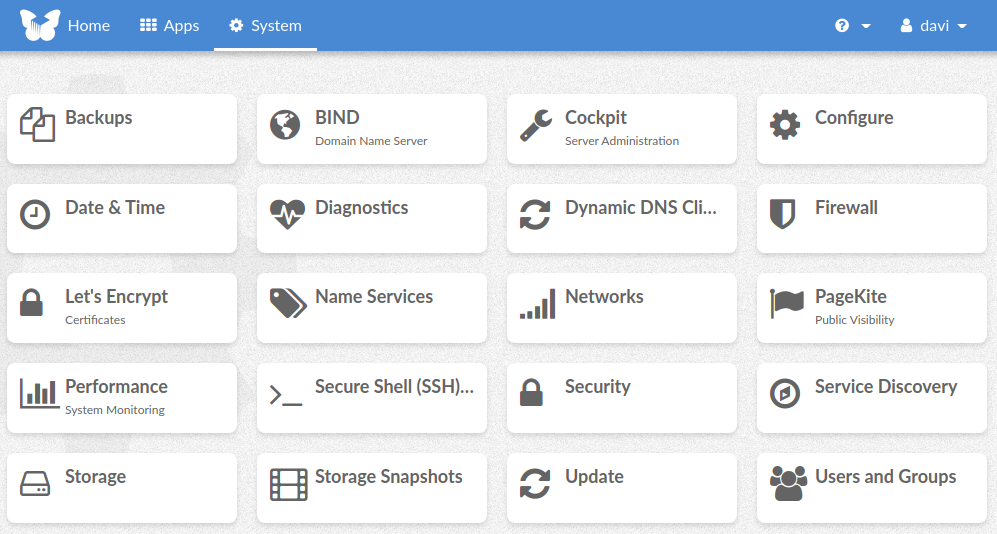This screenshot has width=997, height=534.
Task: Open the Dynamic DNS Client card
Action: [621, 218]
